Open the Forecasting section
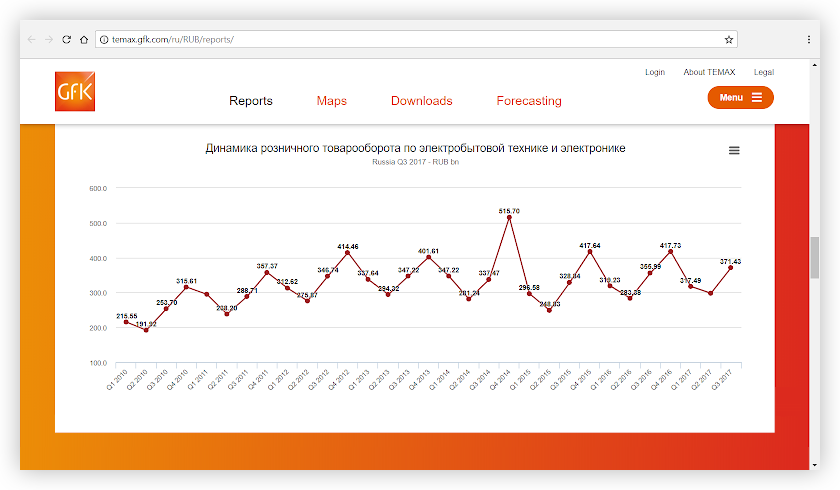This screenshot has width=840, height=490. 529,101
